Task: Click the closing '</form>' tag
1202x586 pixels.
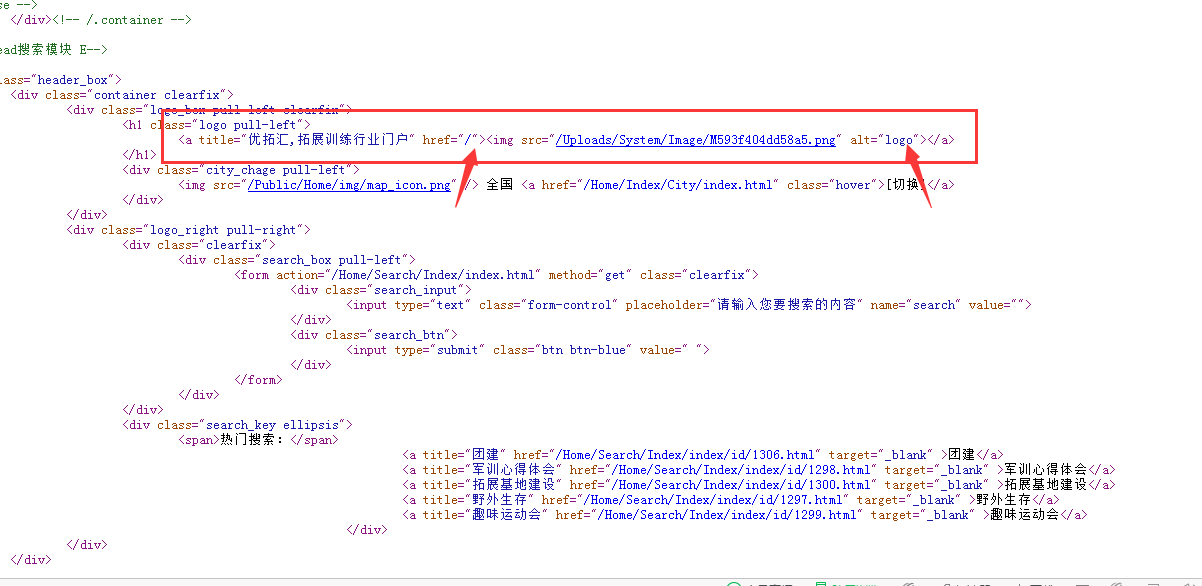Action: 258,380
